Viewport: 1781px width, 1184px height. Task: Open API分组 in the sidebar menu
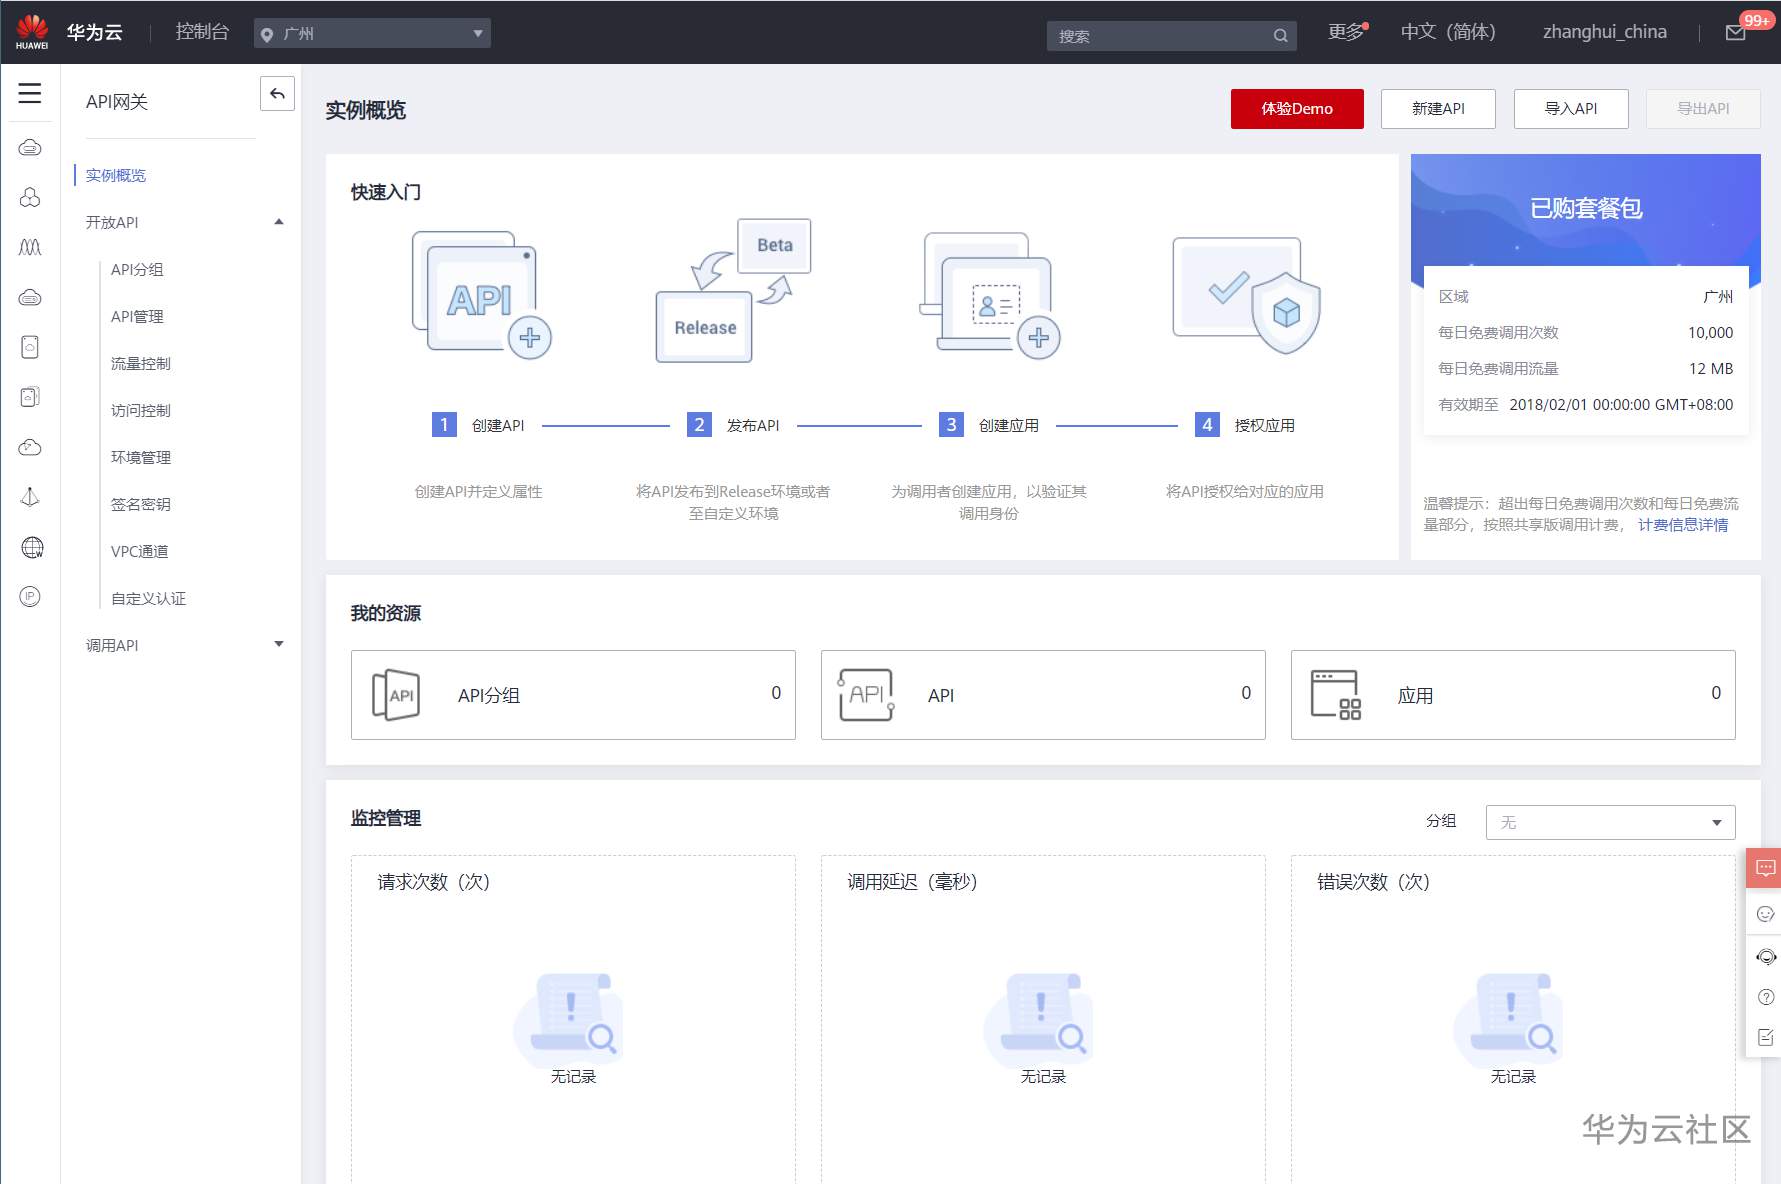pyautogui.click(x=137, y=269)
